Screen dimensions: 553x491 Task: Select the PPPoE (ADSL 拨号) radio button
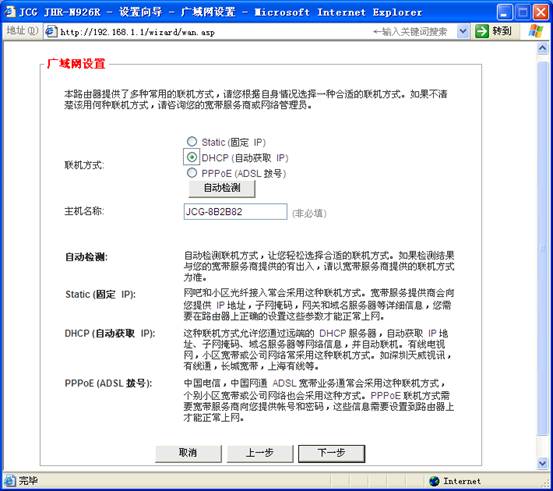tap(192, 173)
